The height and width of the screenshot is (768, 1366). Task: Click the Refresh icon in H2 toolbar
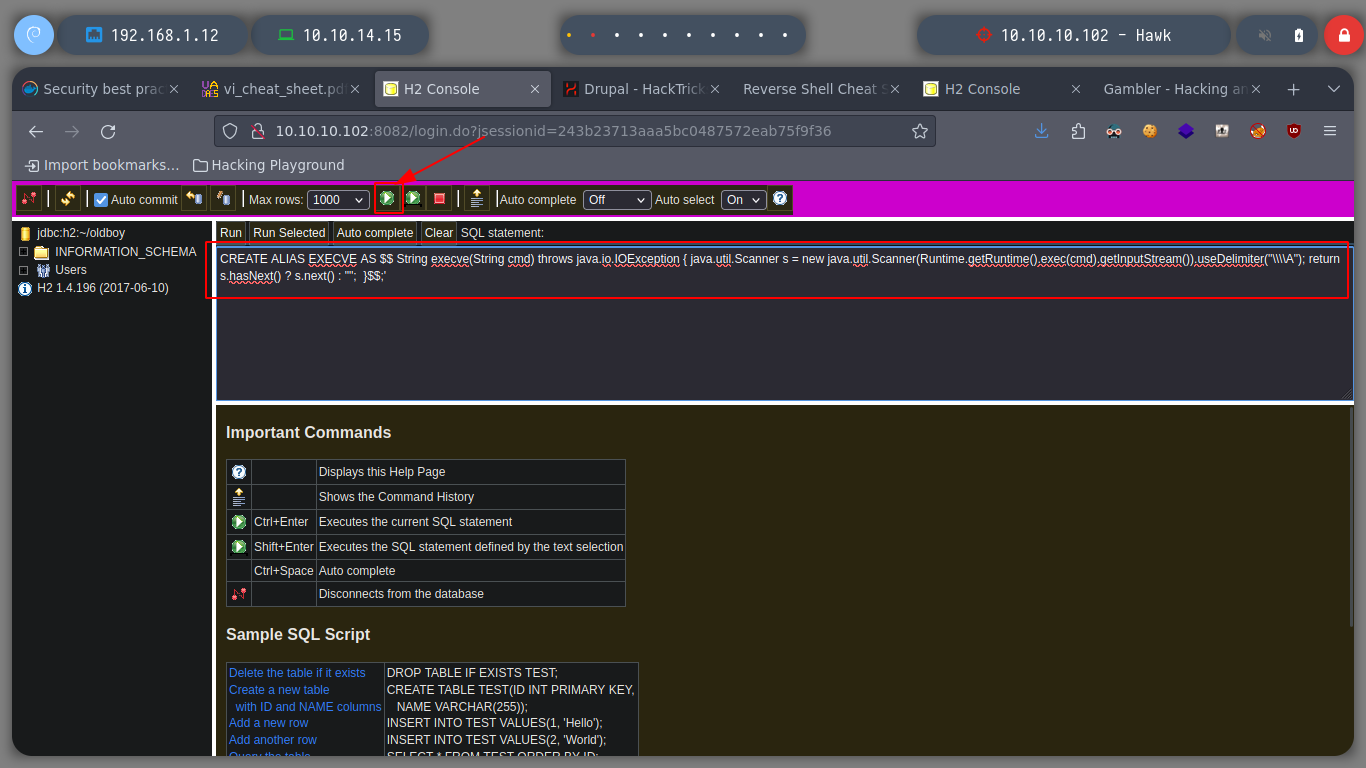click(67, 199)
